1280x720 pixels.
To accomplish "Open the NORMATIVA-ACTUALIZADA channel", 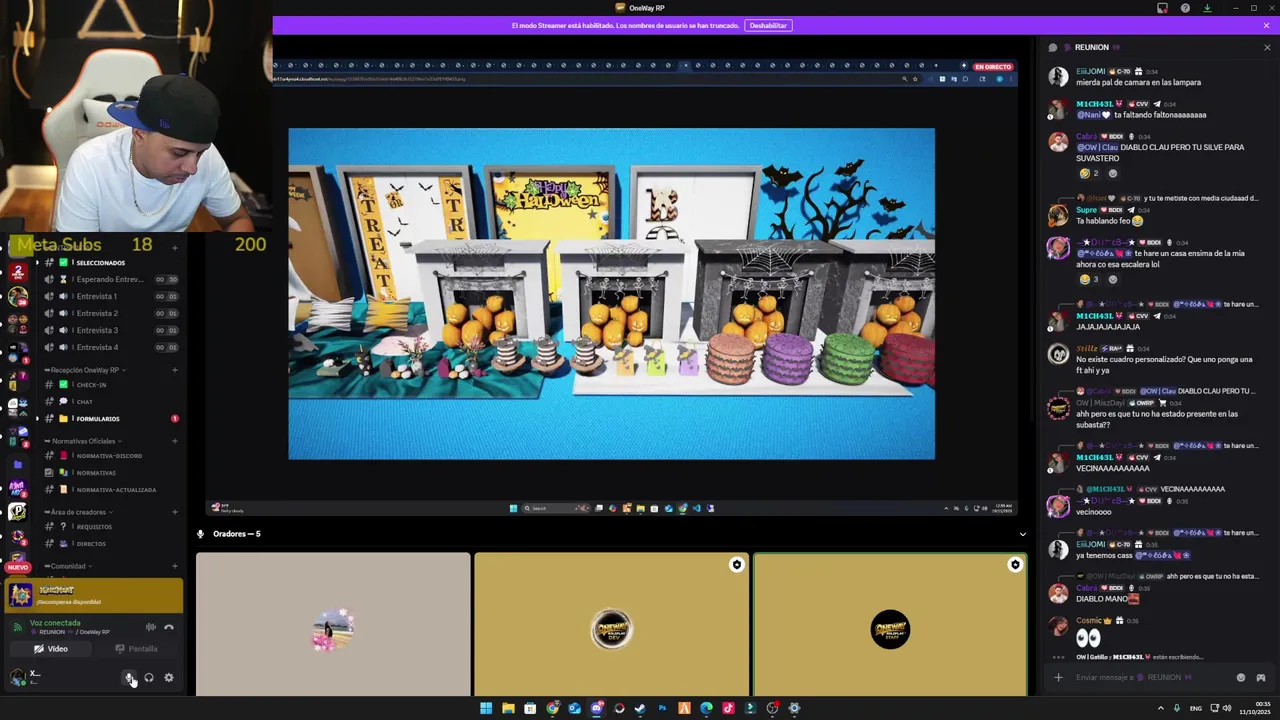I will click(110, 490).
